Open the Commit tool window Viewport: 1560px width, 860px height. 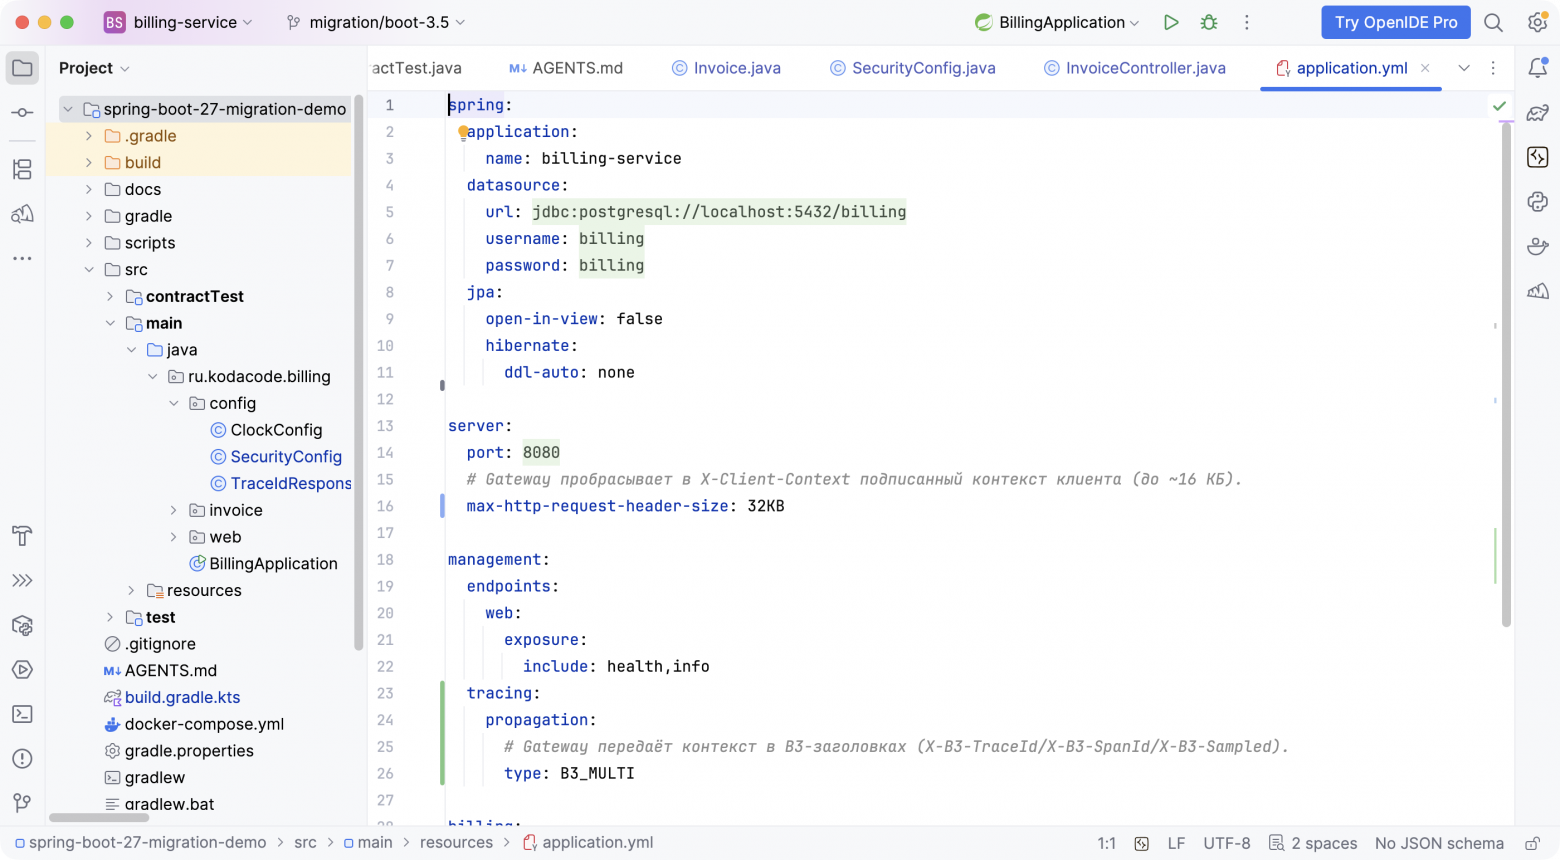coord(22,113)
